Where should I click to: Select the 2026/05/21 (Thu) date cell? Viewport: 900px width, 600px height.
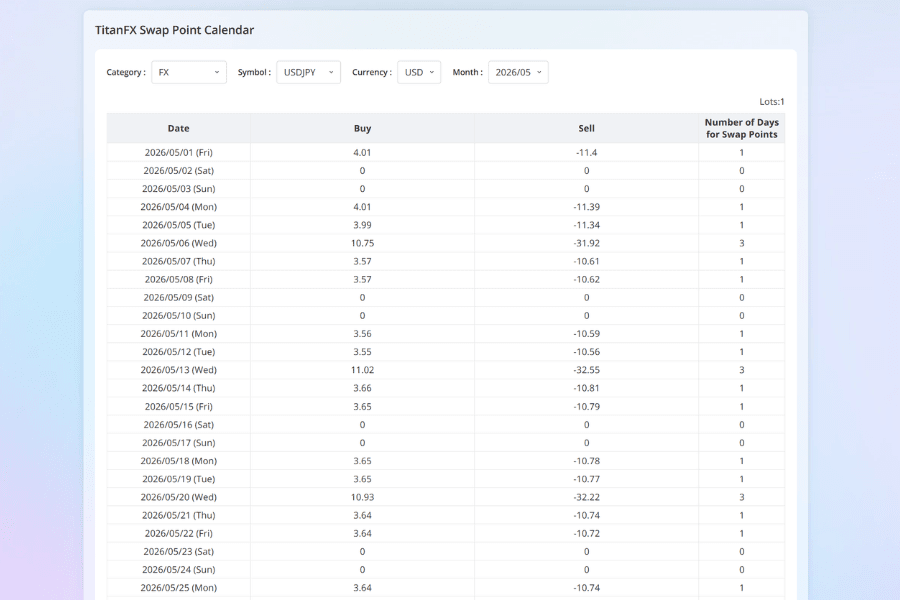coord(179,516)
